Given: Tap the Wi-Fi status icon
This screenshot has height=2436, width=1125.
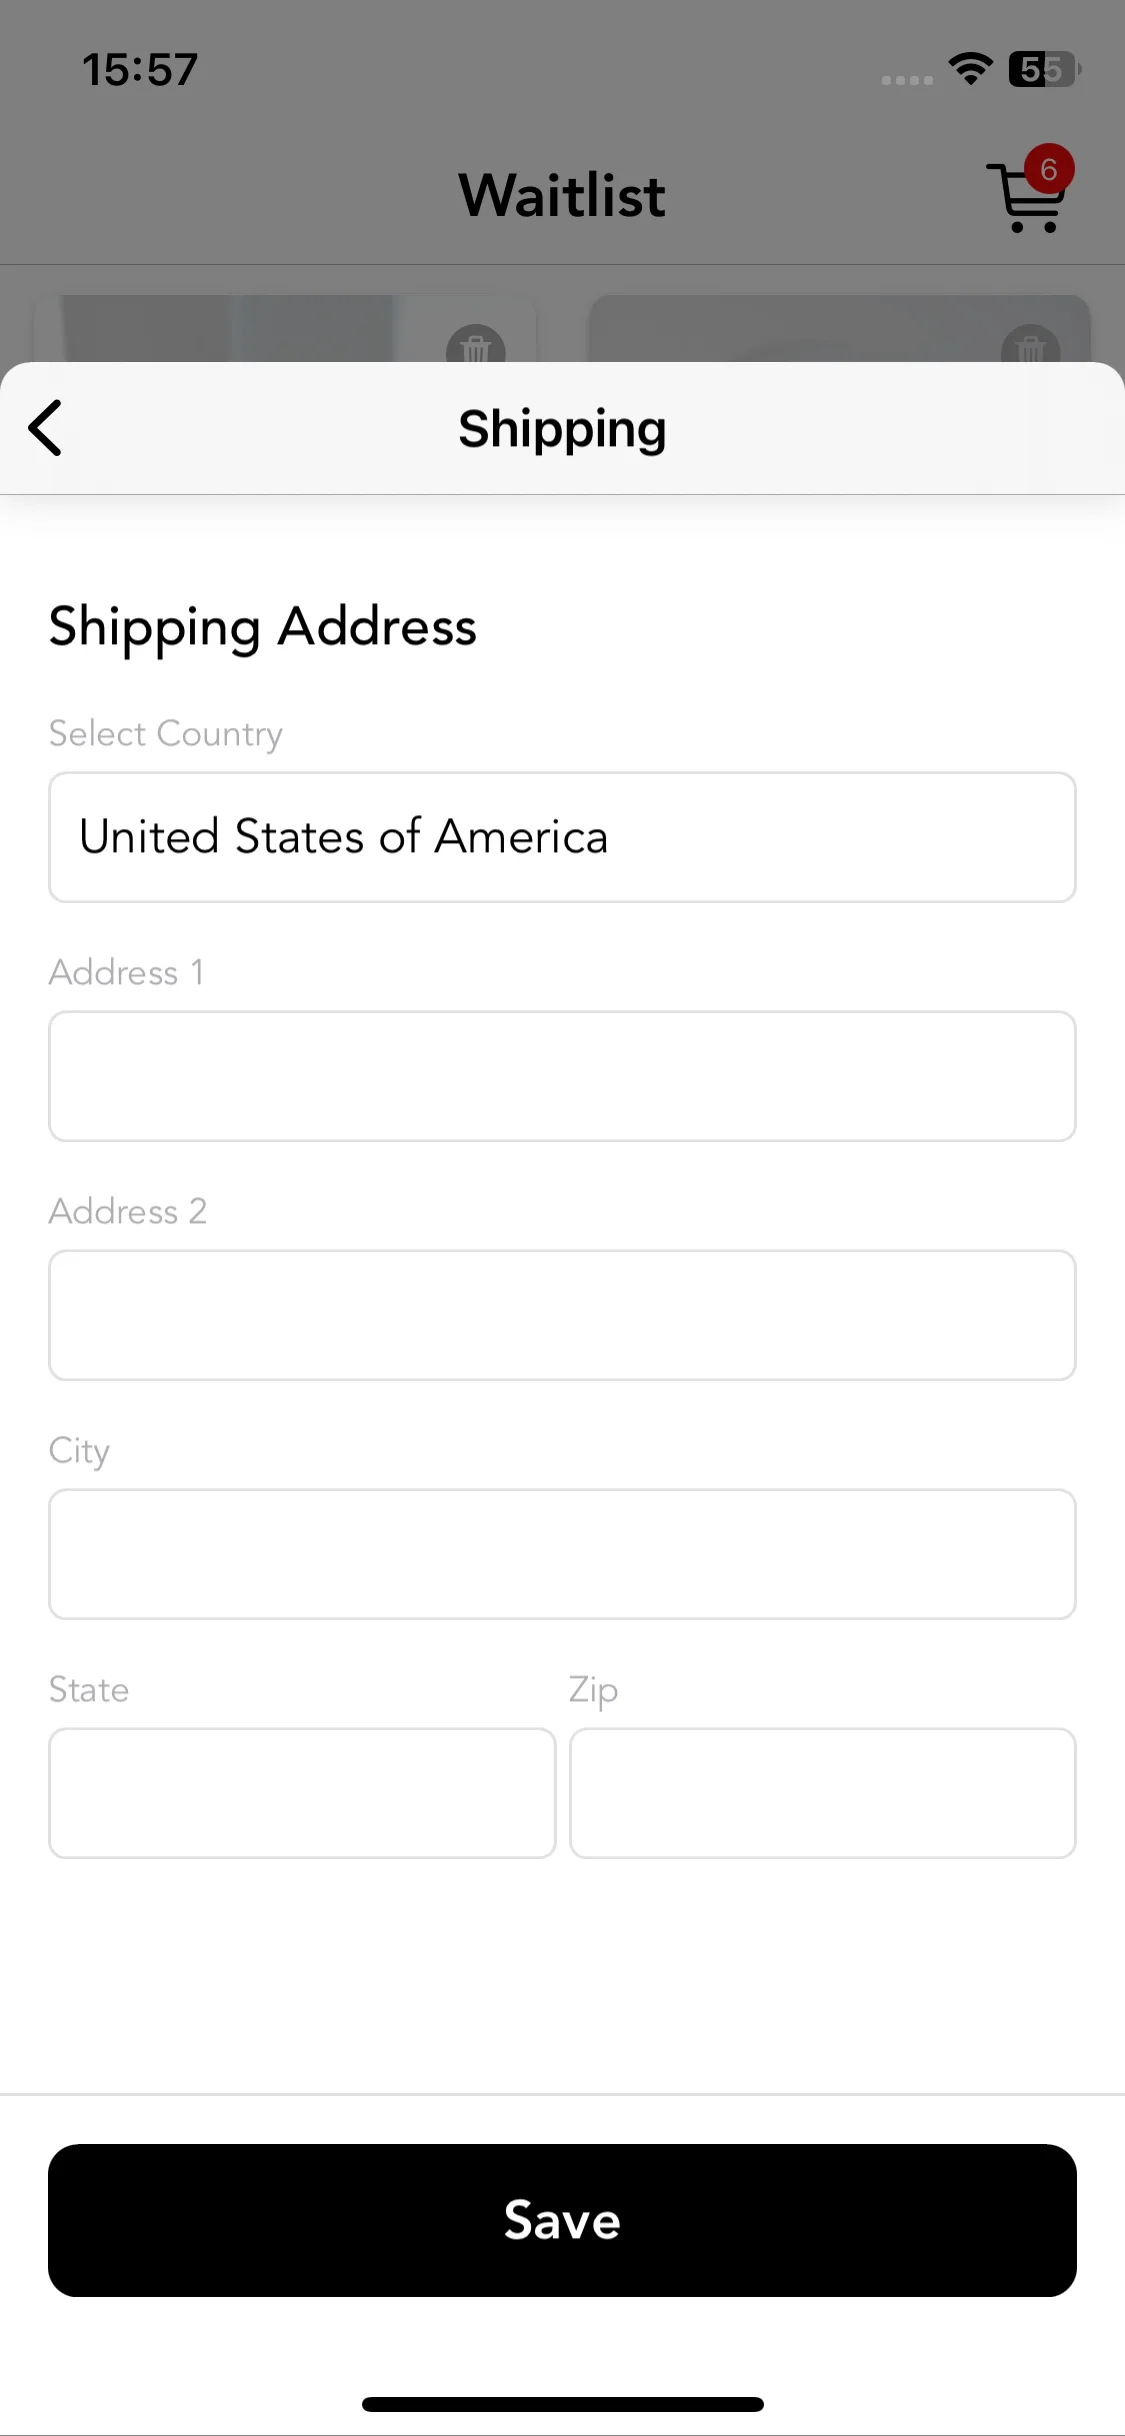Looking at the screenshot, I should pyautogui.click(x=970, y=69).
